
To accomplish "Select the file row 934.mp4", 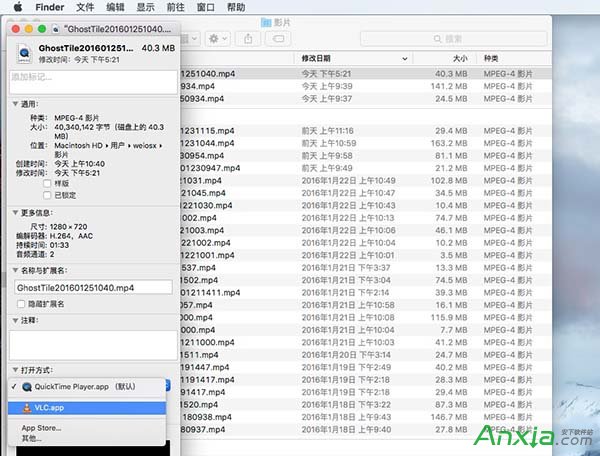I will 366,86.
